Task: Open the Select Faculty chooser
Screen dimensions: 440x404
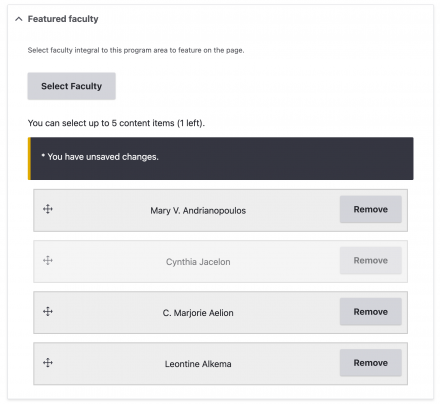Action: [72, 86]
